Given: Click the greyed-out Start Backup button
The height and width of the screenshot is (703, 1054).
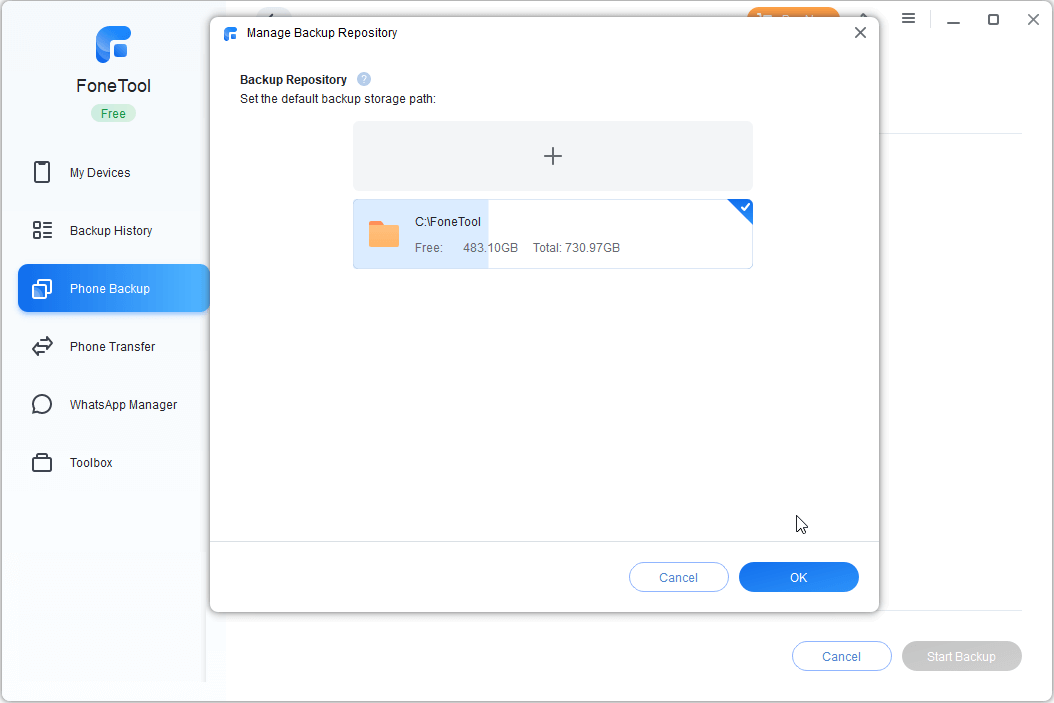Looking at the screenshot, I should [961, 656].
